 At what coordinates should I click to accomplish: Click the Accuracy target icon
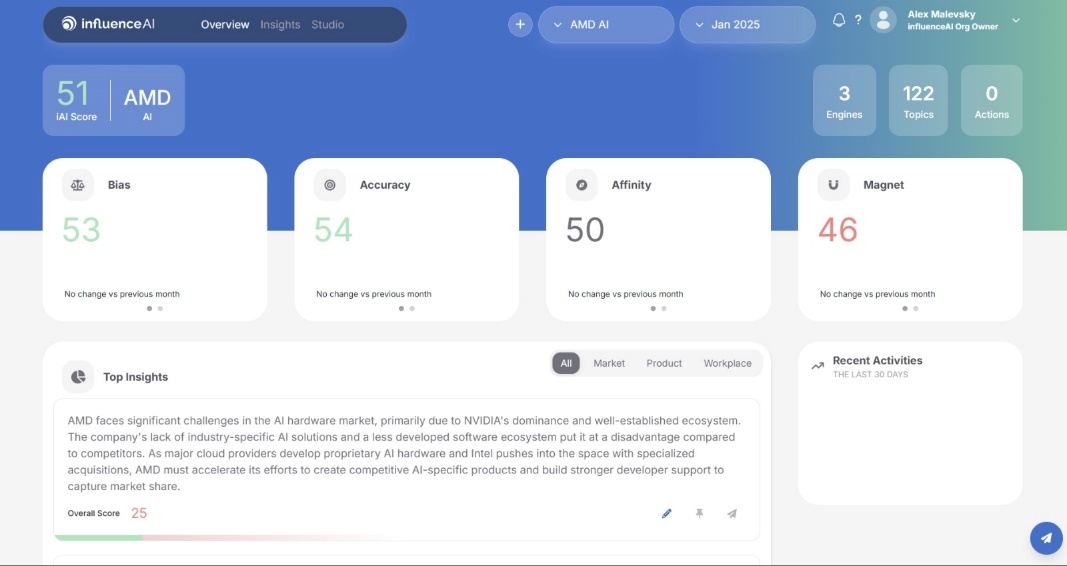330,185
